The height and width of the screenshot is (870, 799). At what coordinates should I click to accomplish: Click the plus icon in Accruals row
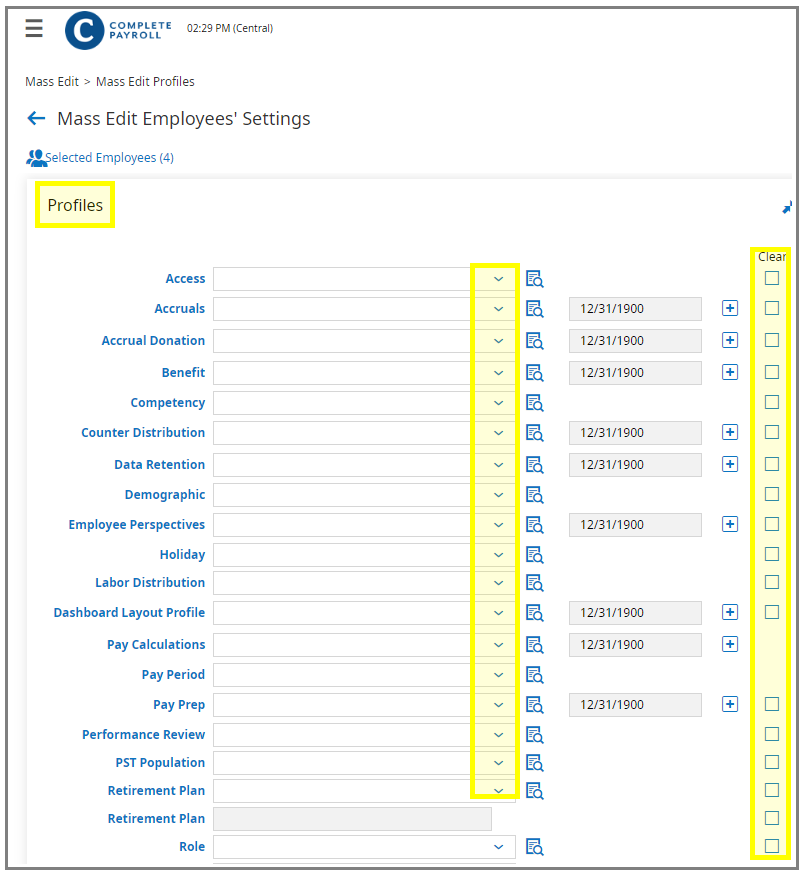tap(730, 308)
